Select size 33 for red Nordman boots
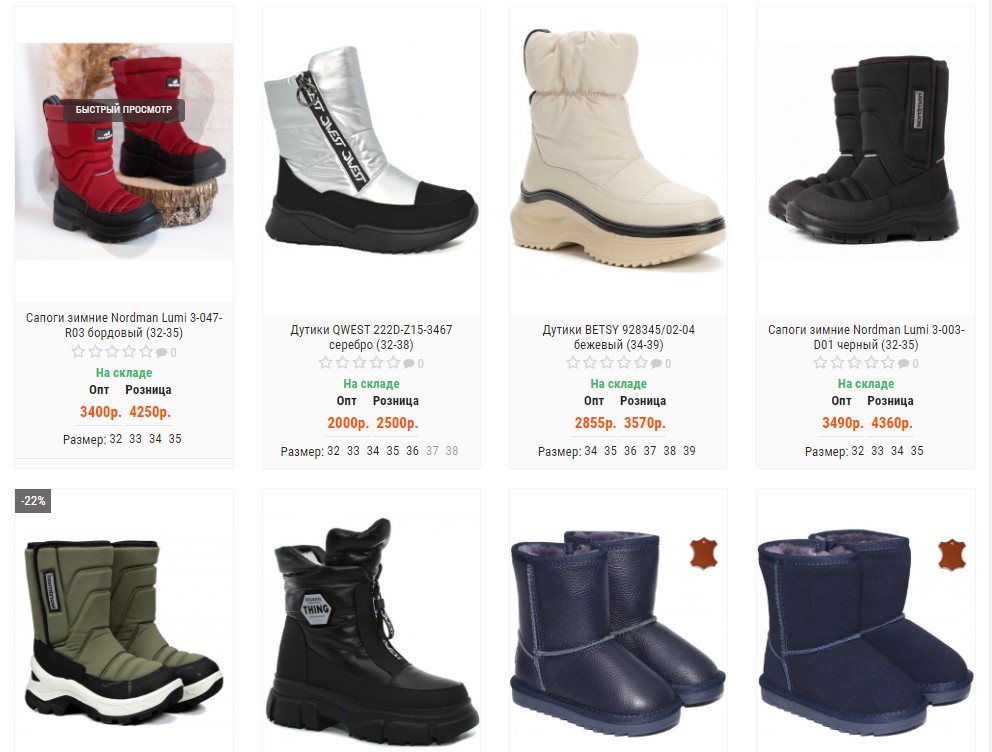 [135, 439]
